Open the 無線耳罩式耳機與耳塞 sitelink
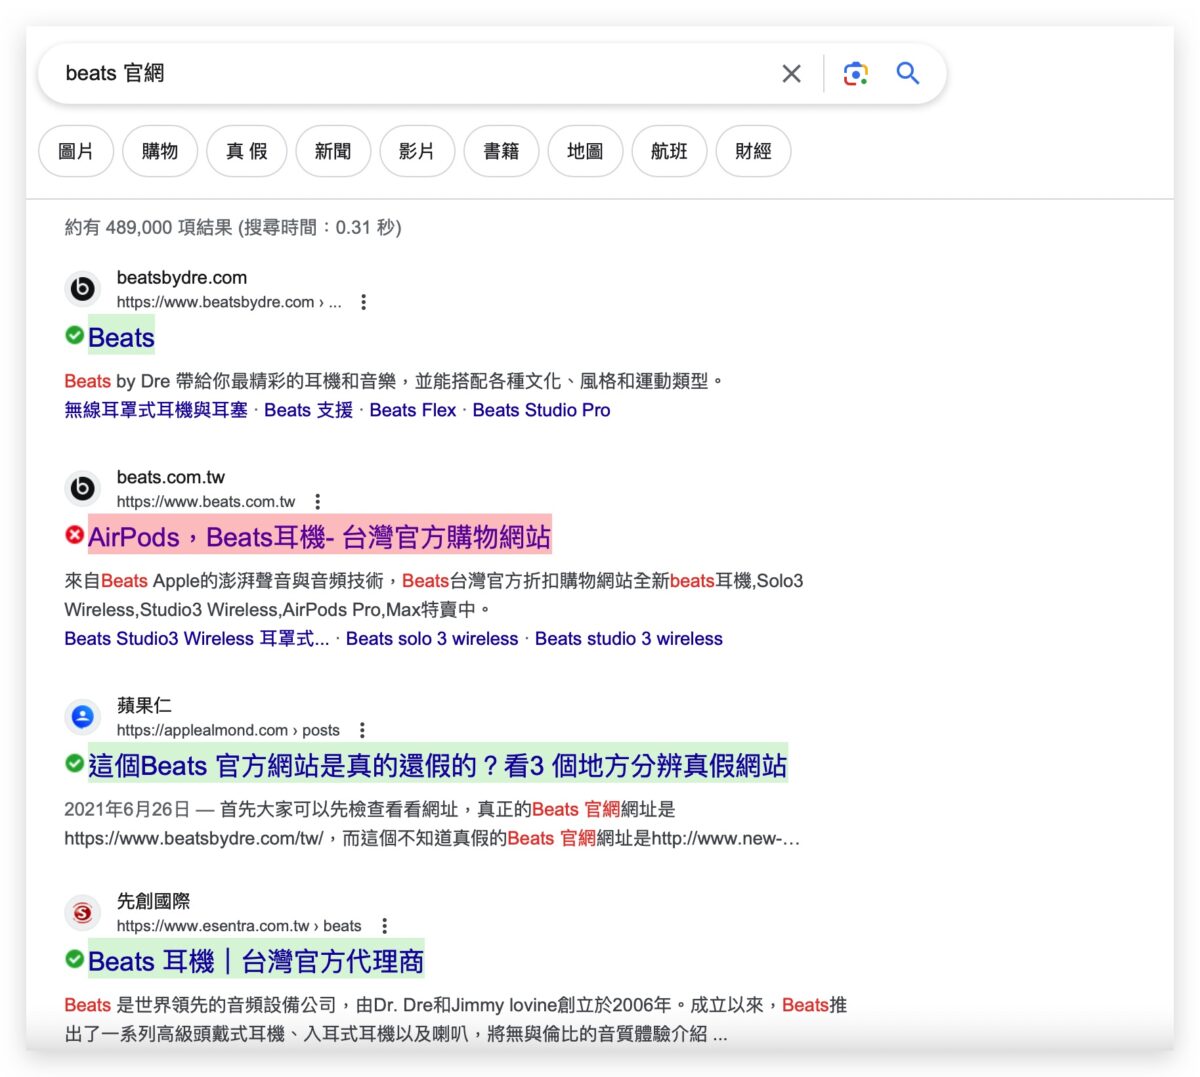This screenshot has height=1077, width=1200. (x=156, y=410)
